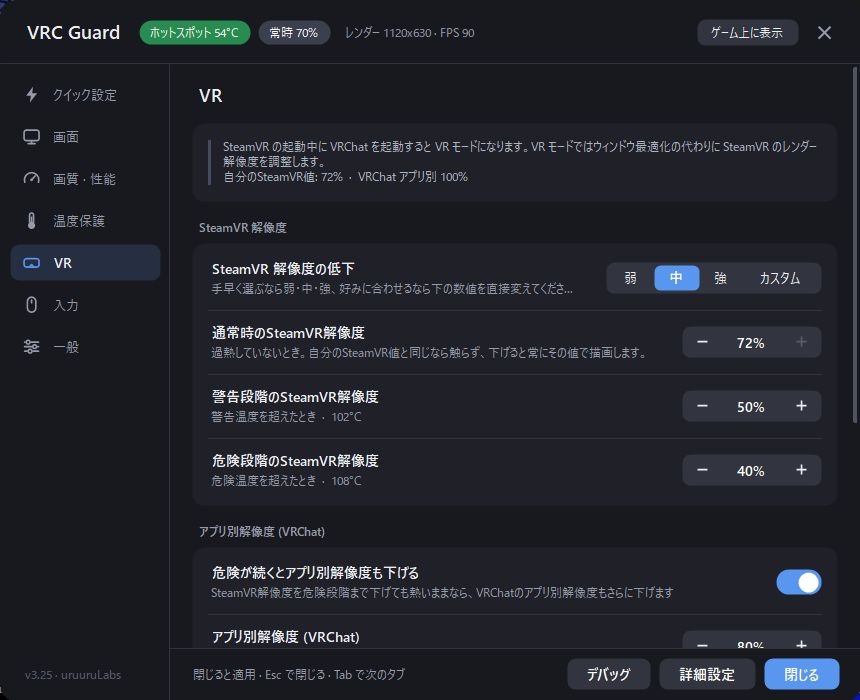
Task: Click the VR headset icon in sidebar
Action: pyautogui.click(x=32, y=263)
